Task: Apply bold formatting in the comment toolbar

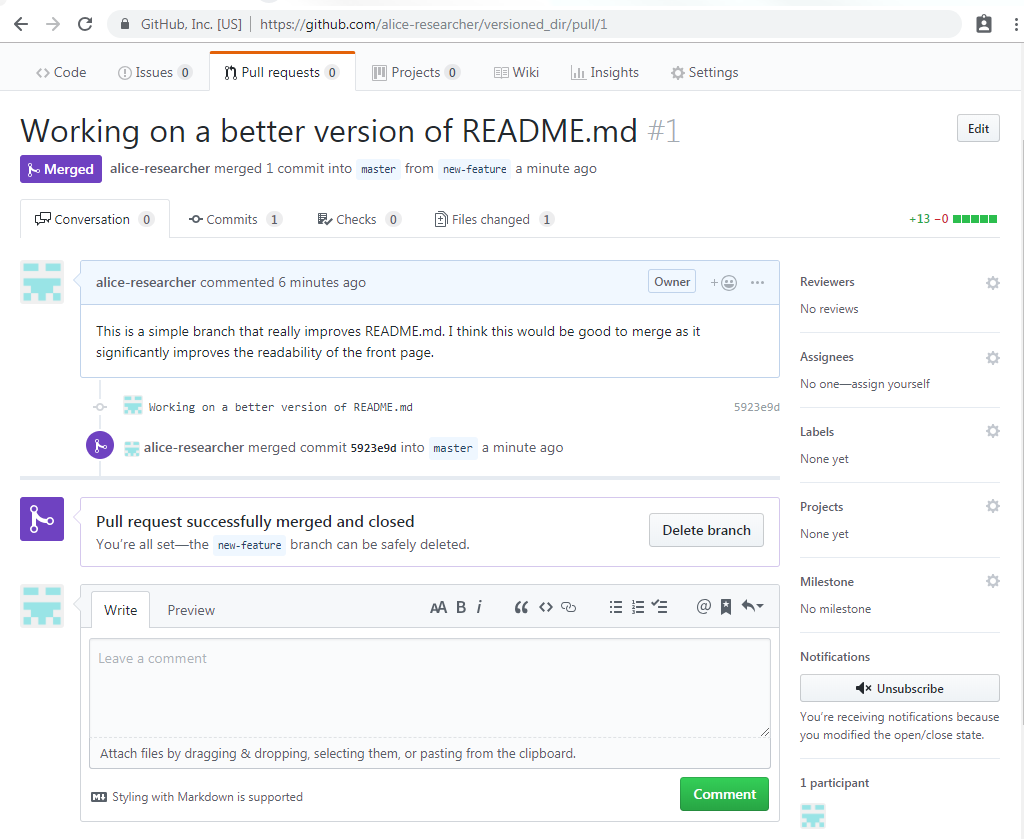Action: 460,606
